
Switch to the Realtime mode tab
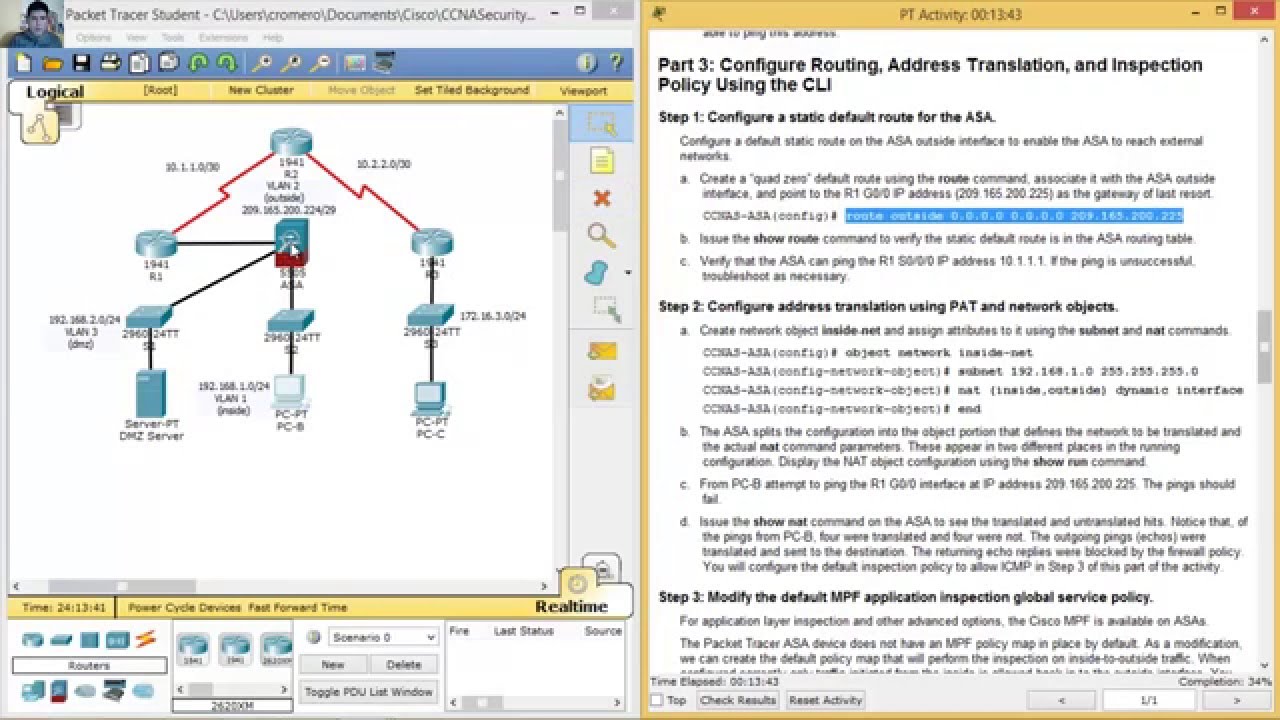pyautogui.click(x=571, y=606)
